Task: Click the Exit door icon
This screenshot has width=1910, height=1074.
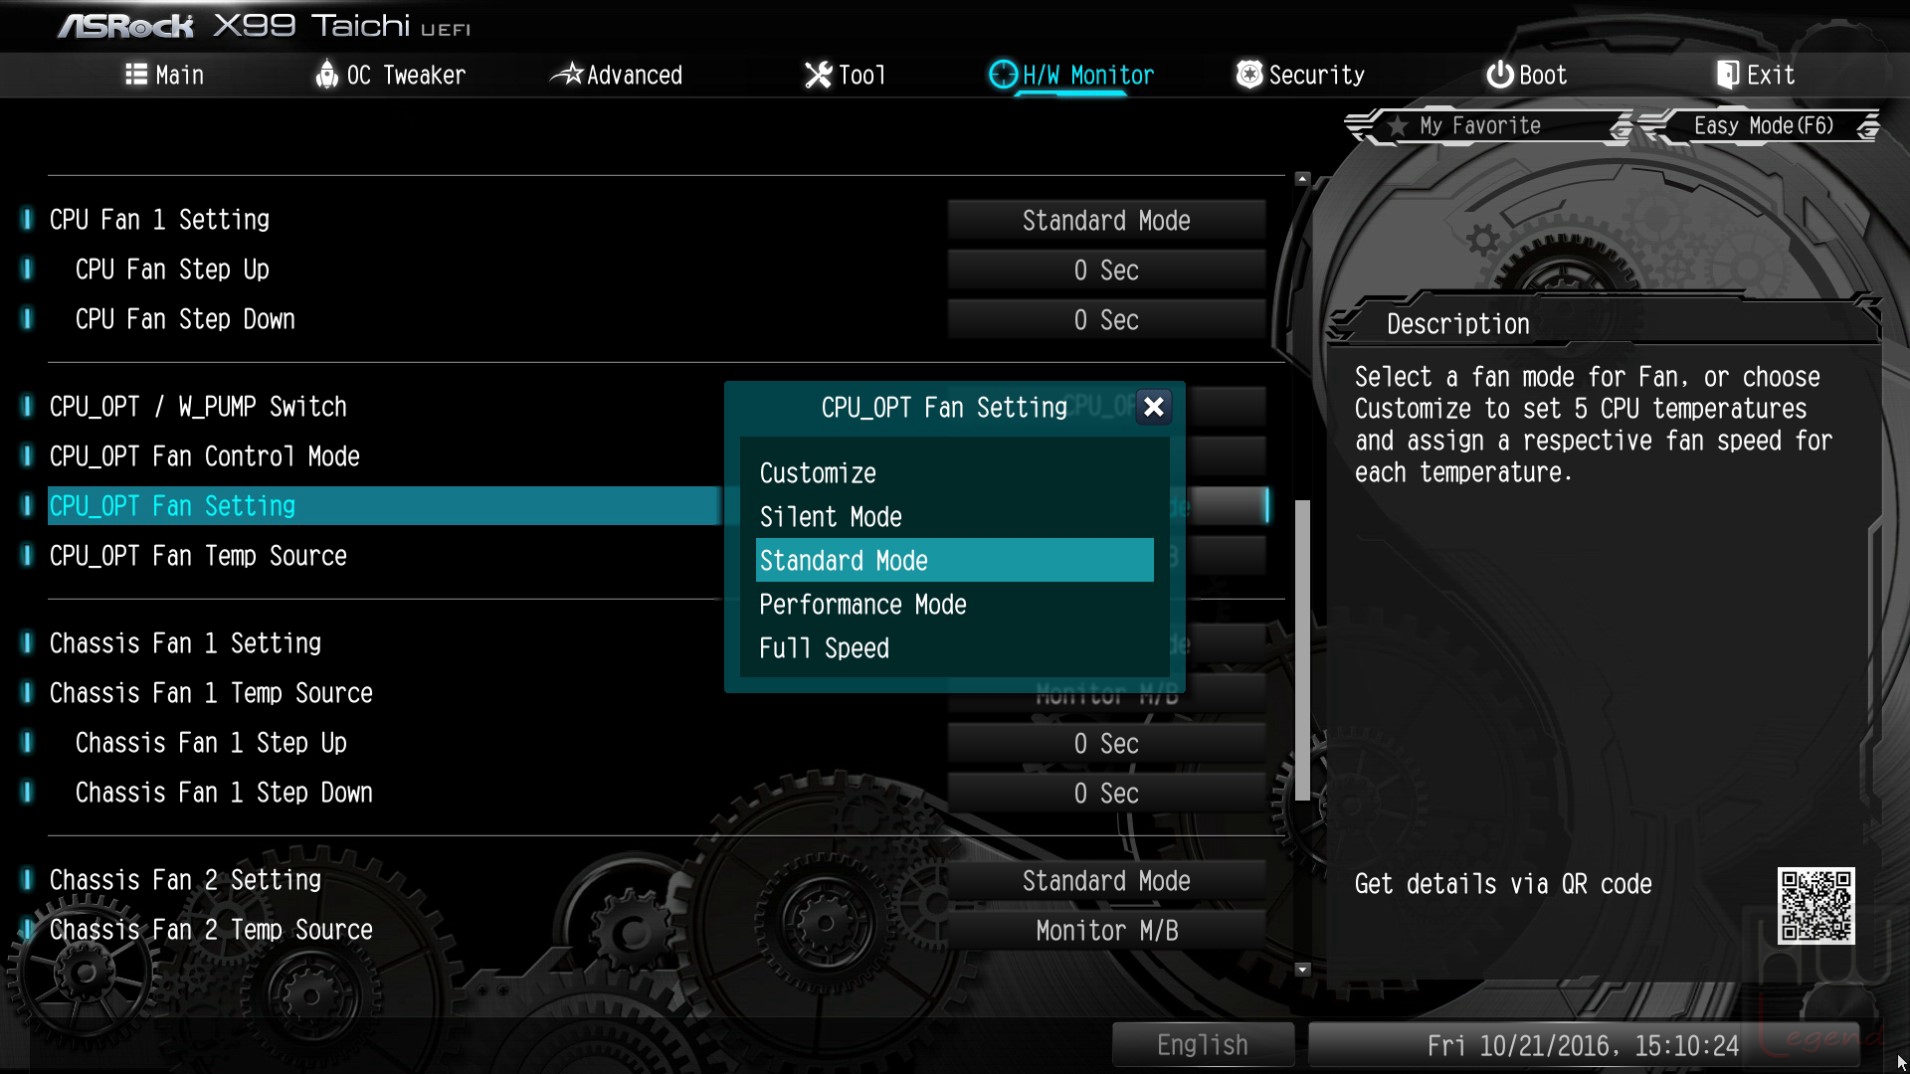Action: coord(1727,75)
